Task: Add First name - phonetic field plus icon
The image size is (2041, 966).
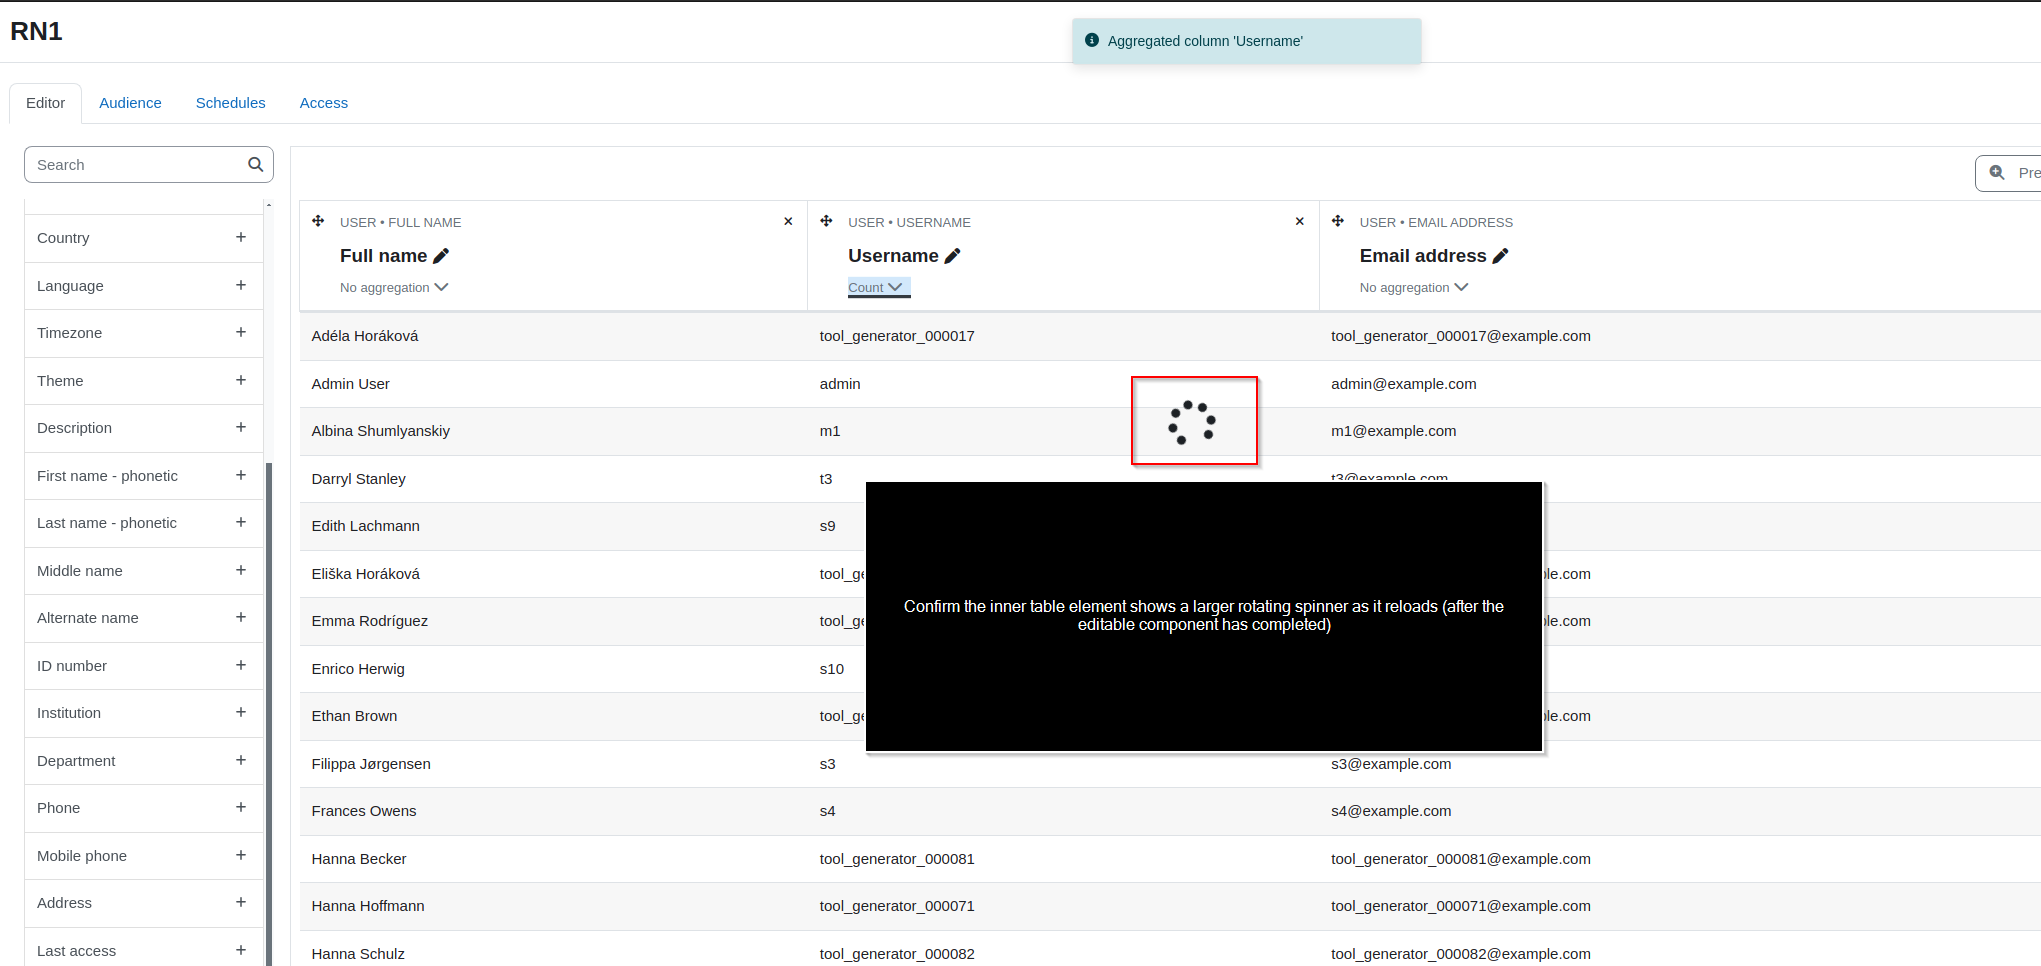Action: pyautogui.click(x=241, y=475)
